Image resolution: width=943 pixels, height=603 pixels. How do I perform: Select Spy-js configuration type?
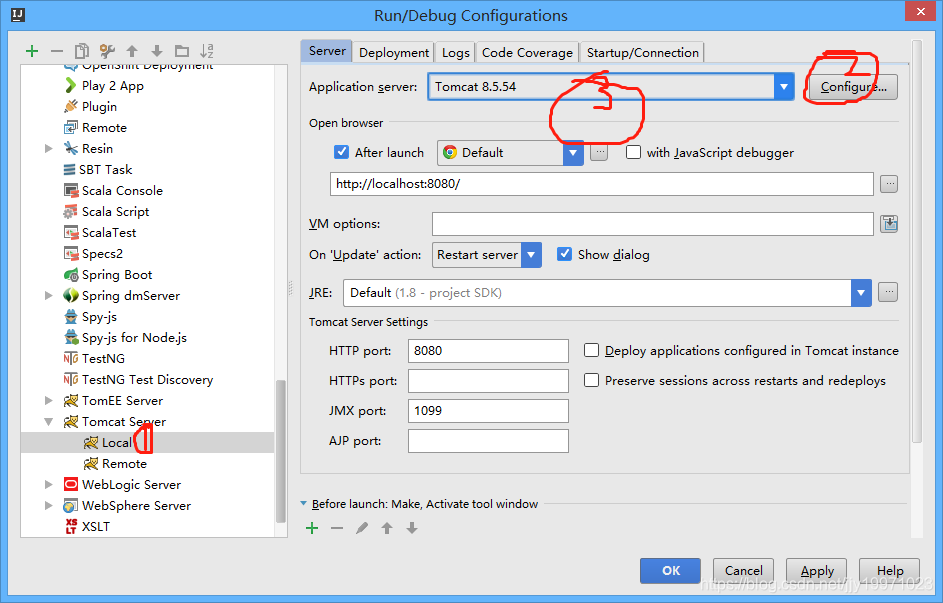click(99, 317)
